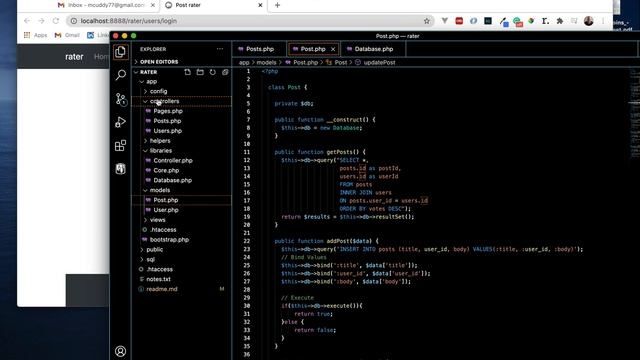
Task: Refresh the RATER explorer tree
Action: [x=213, y=72]
